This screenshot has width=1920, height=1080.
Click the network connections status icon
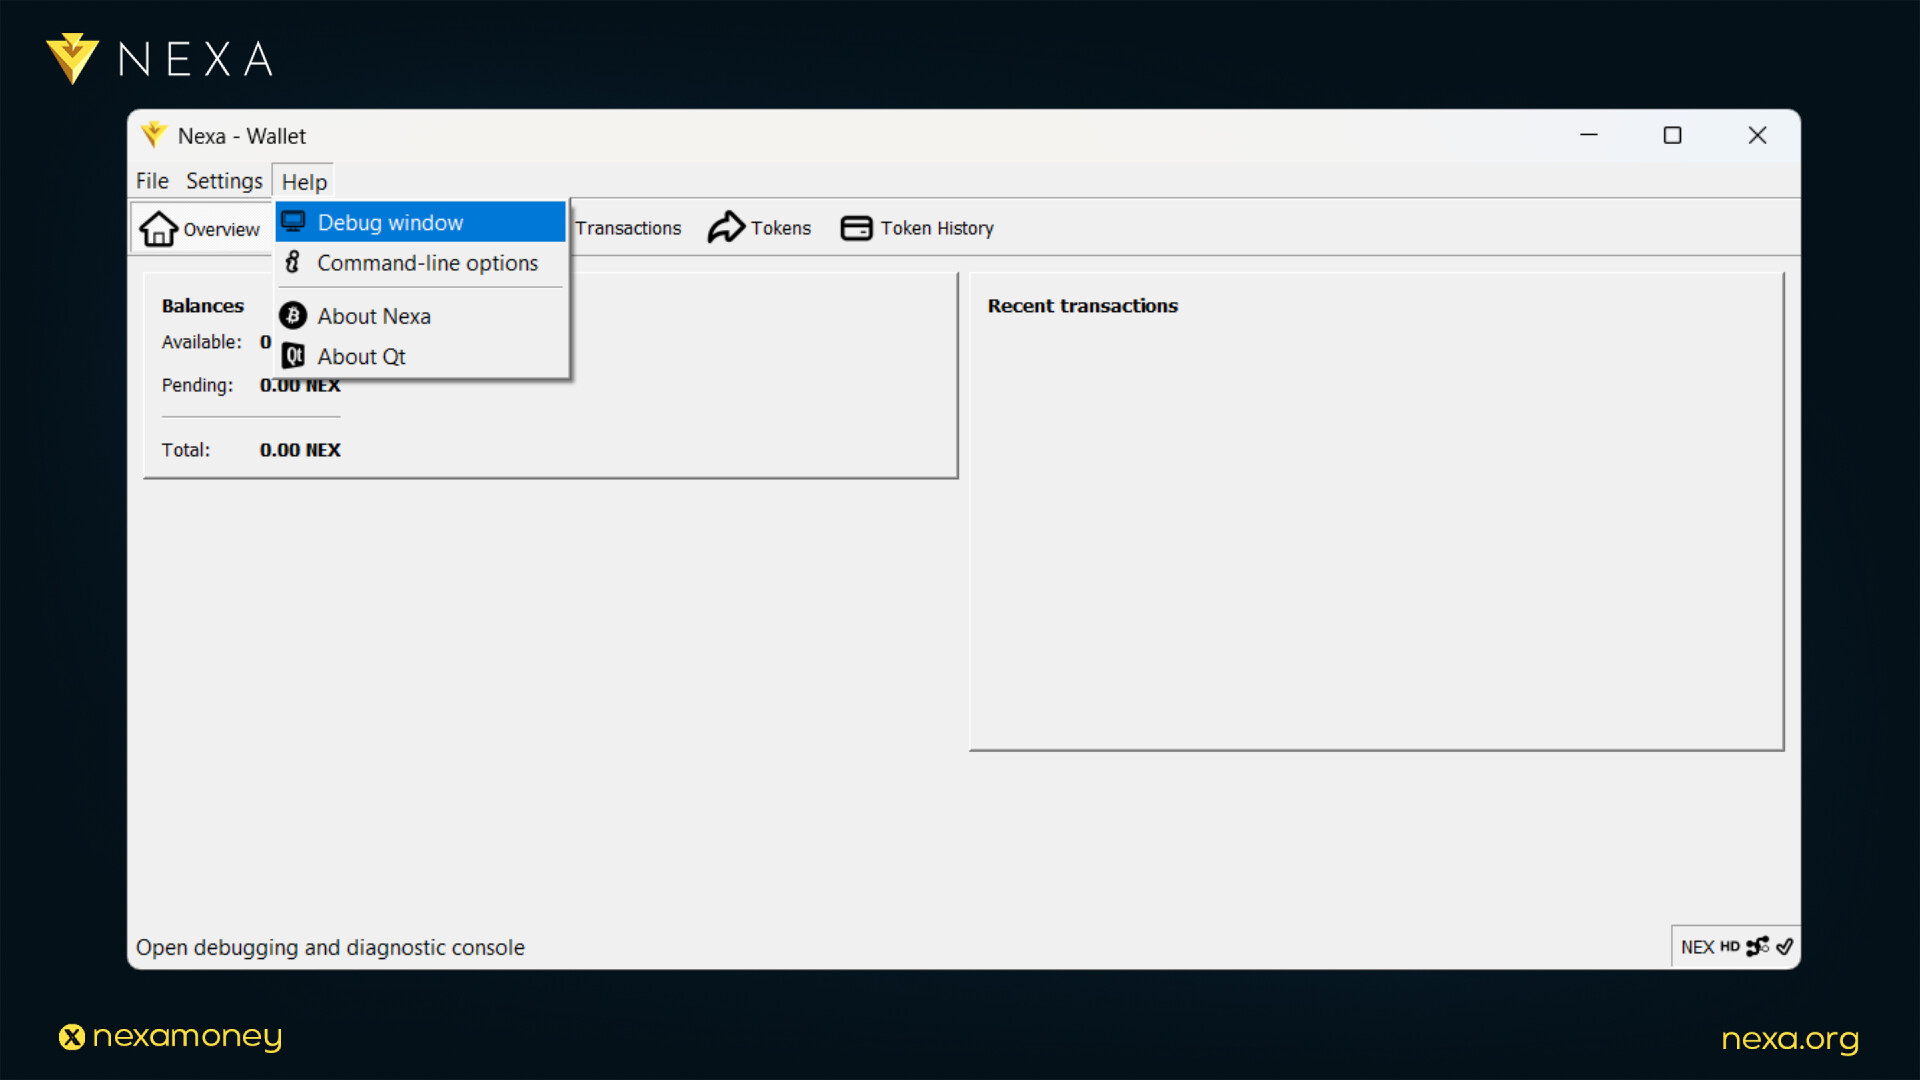pyautogui.click(x=1757, y=946)
